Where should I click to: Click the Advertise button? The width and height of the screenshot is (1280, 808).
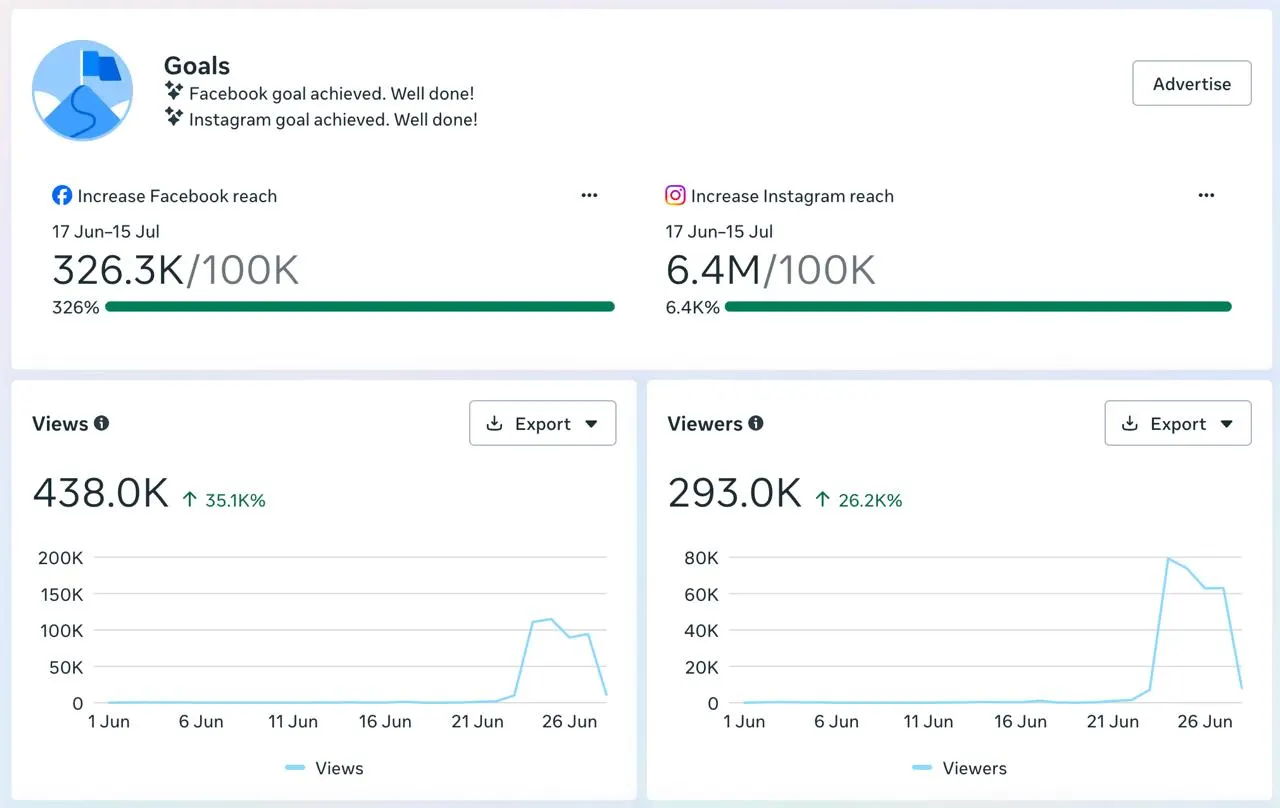[1192, 84]
